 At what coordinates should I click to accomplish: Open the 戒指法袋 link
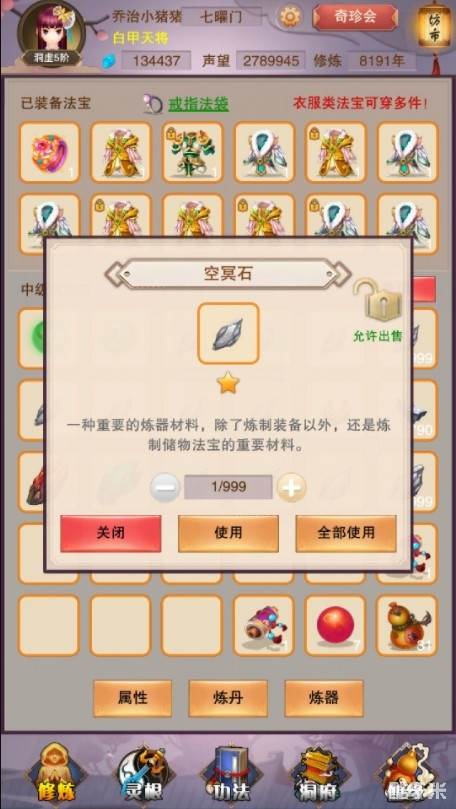pos(199,104)
